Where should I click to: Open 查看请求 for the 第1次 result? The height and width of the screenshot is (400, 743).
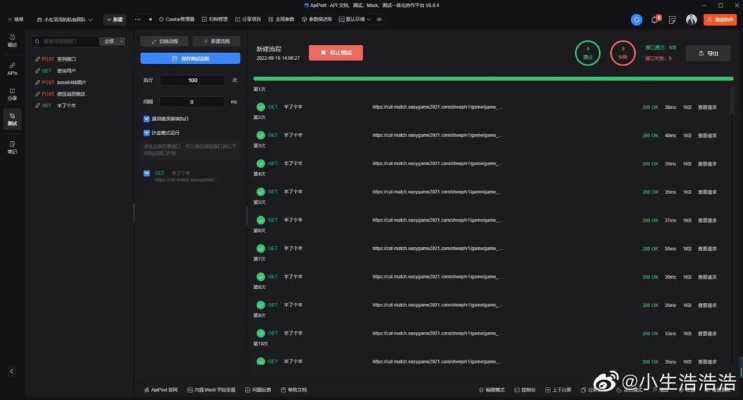[x=707, y=107]
